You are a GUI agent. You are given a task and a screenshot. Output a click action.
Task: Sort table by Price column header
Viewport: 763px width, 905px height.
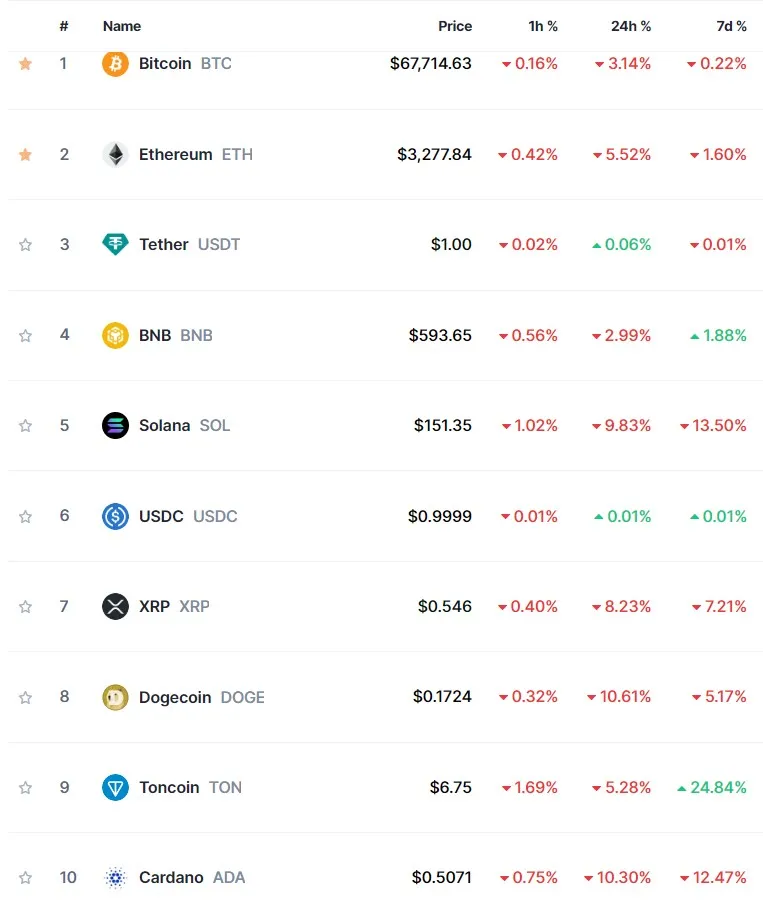(x=455, y=26)
